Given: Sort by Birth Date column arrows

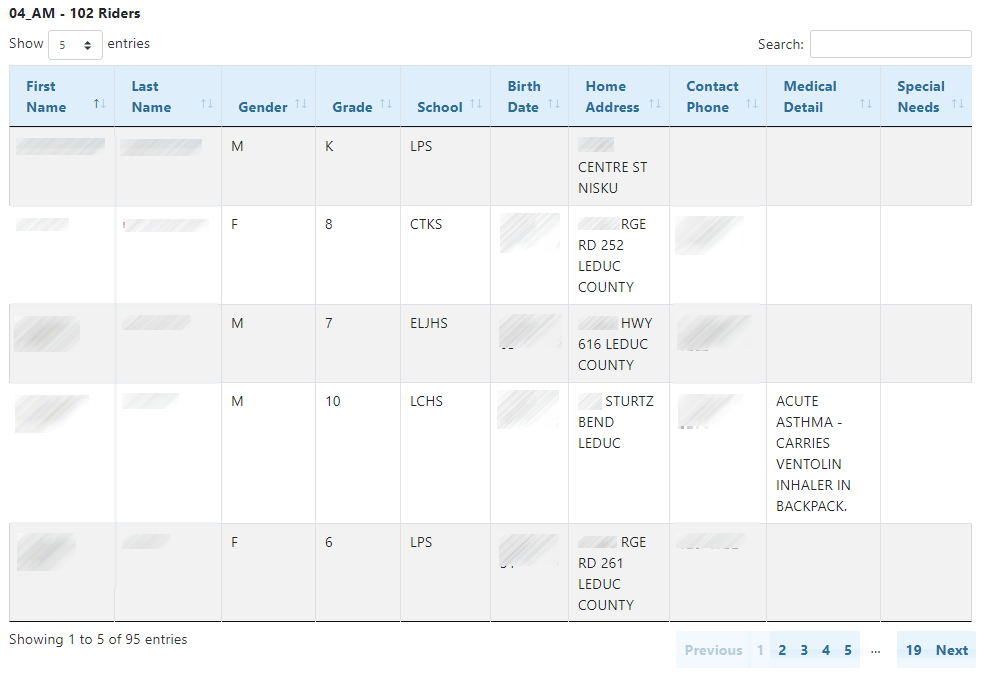Looking at the screenshot, I should pyautogui.click(x=553, y=104).
